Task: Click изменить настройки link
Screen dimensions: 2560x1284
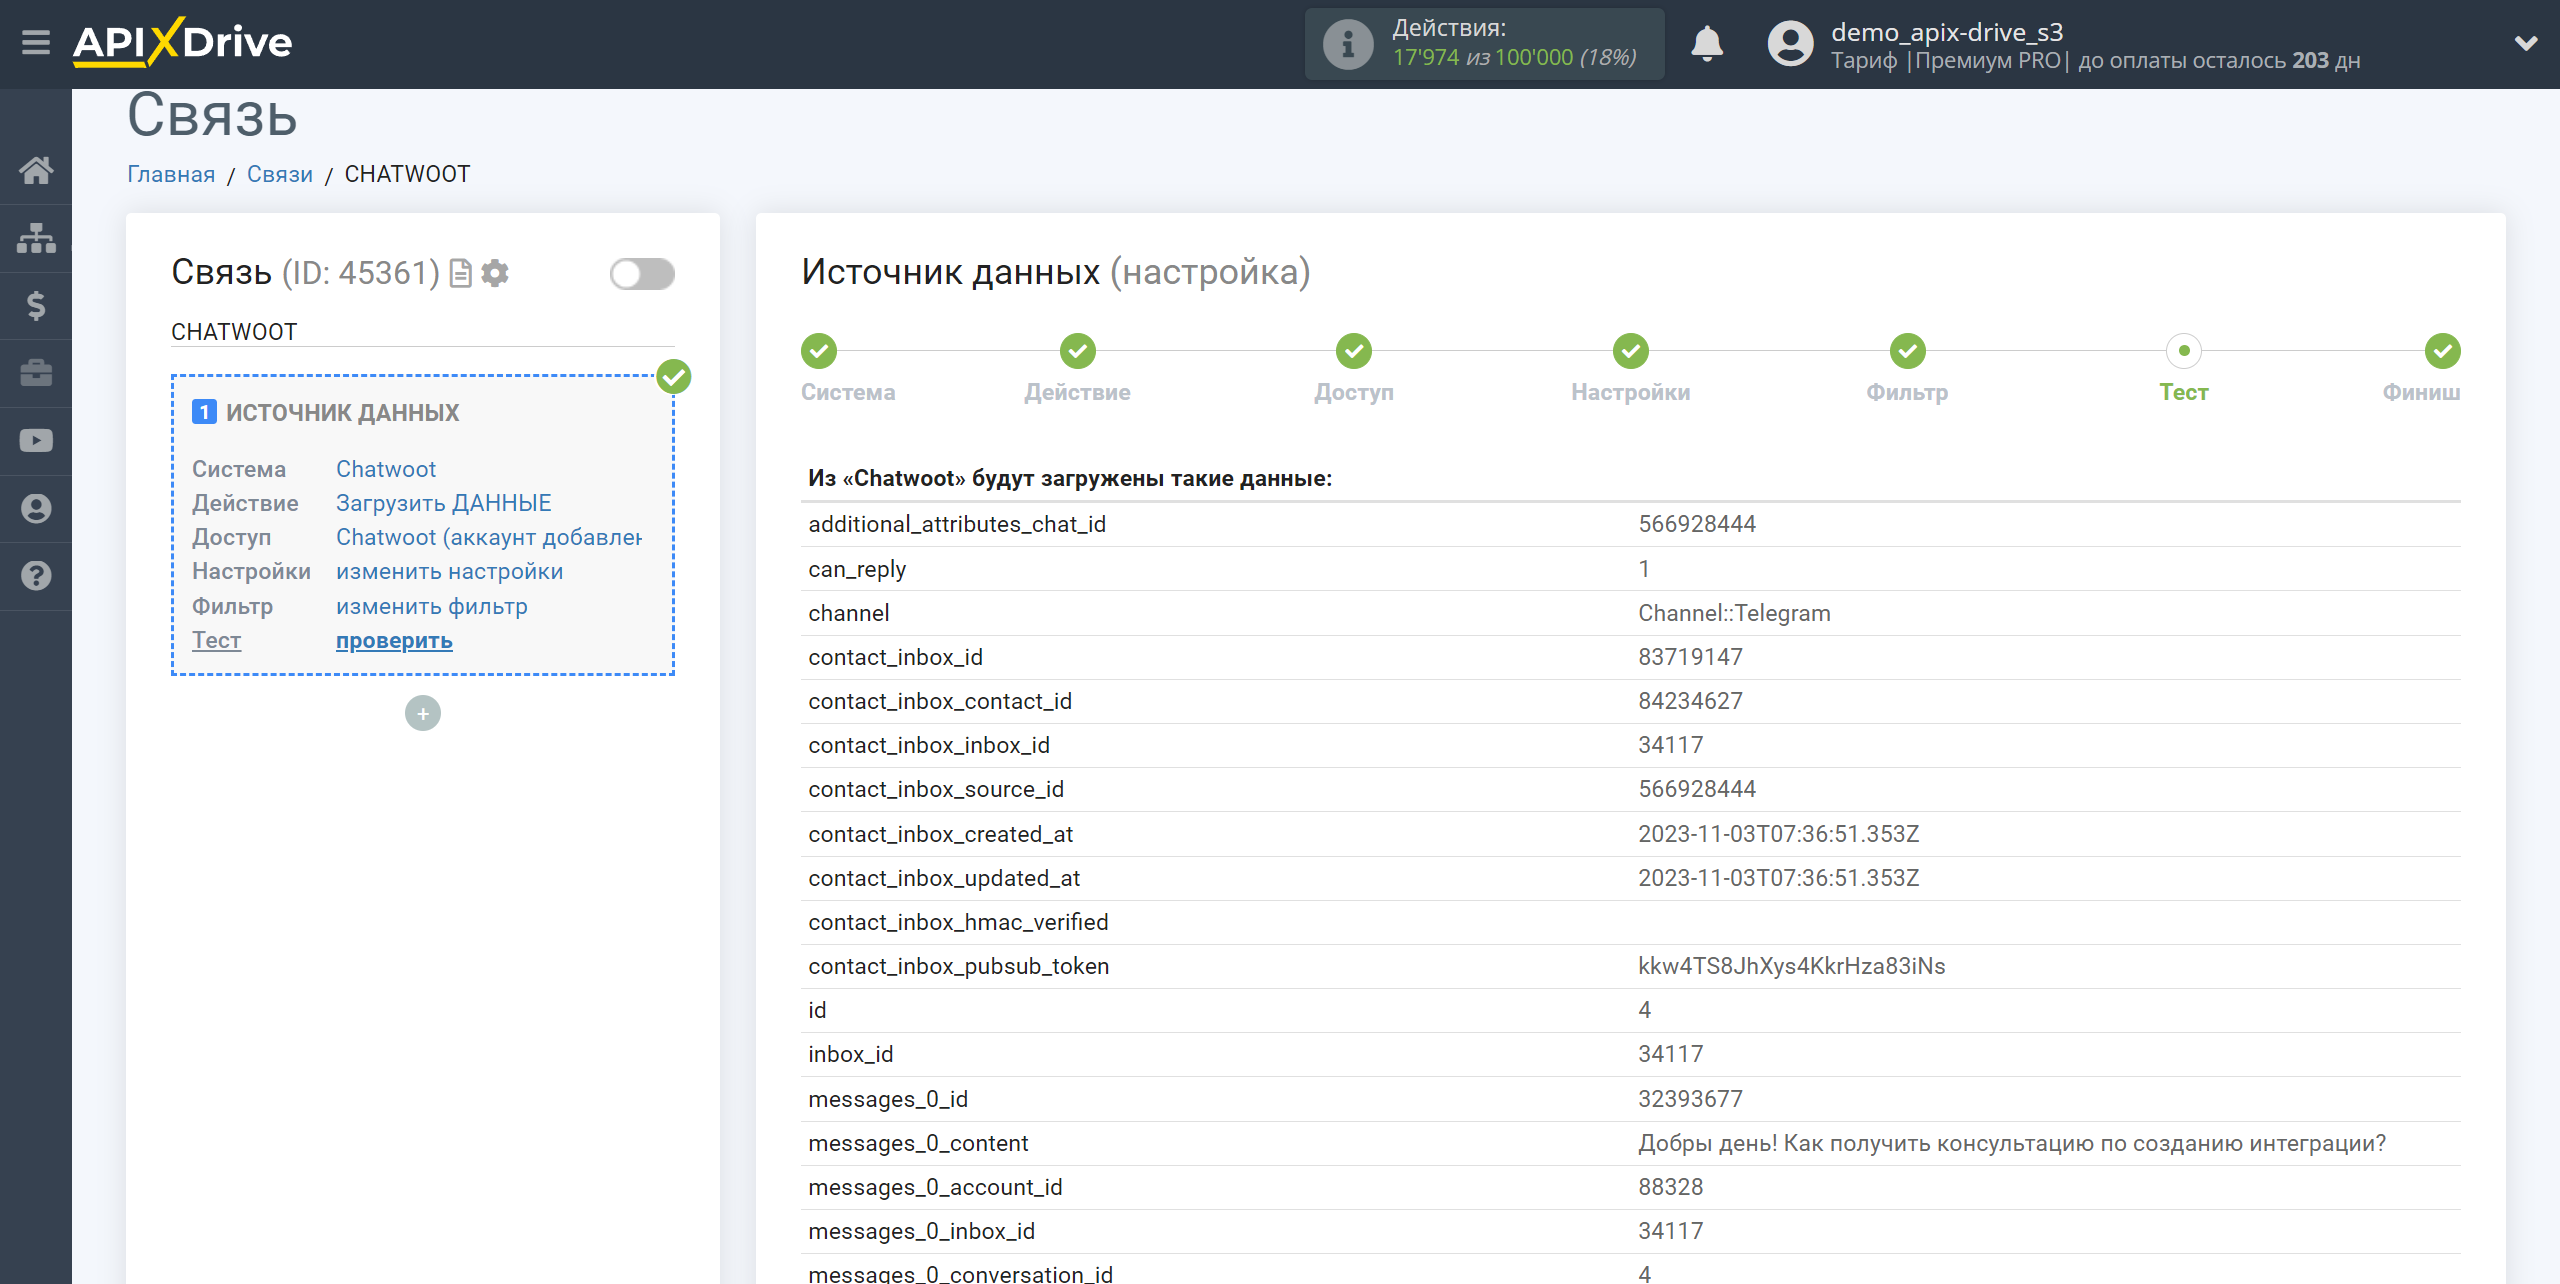Action: point(450,571)
